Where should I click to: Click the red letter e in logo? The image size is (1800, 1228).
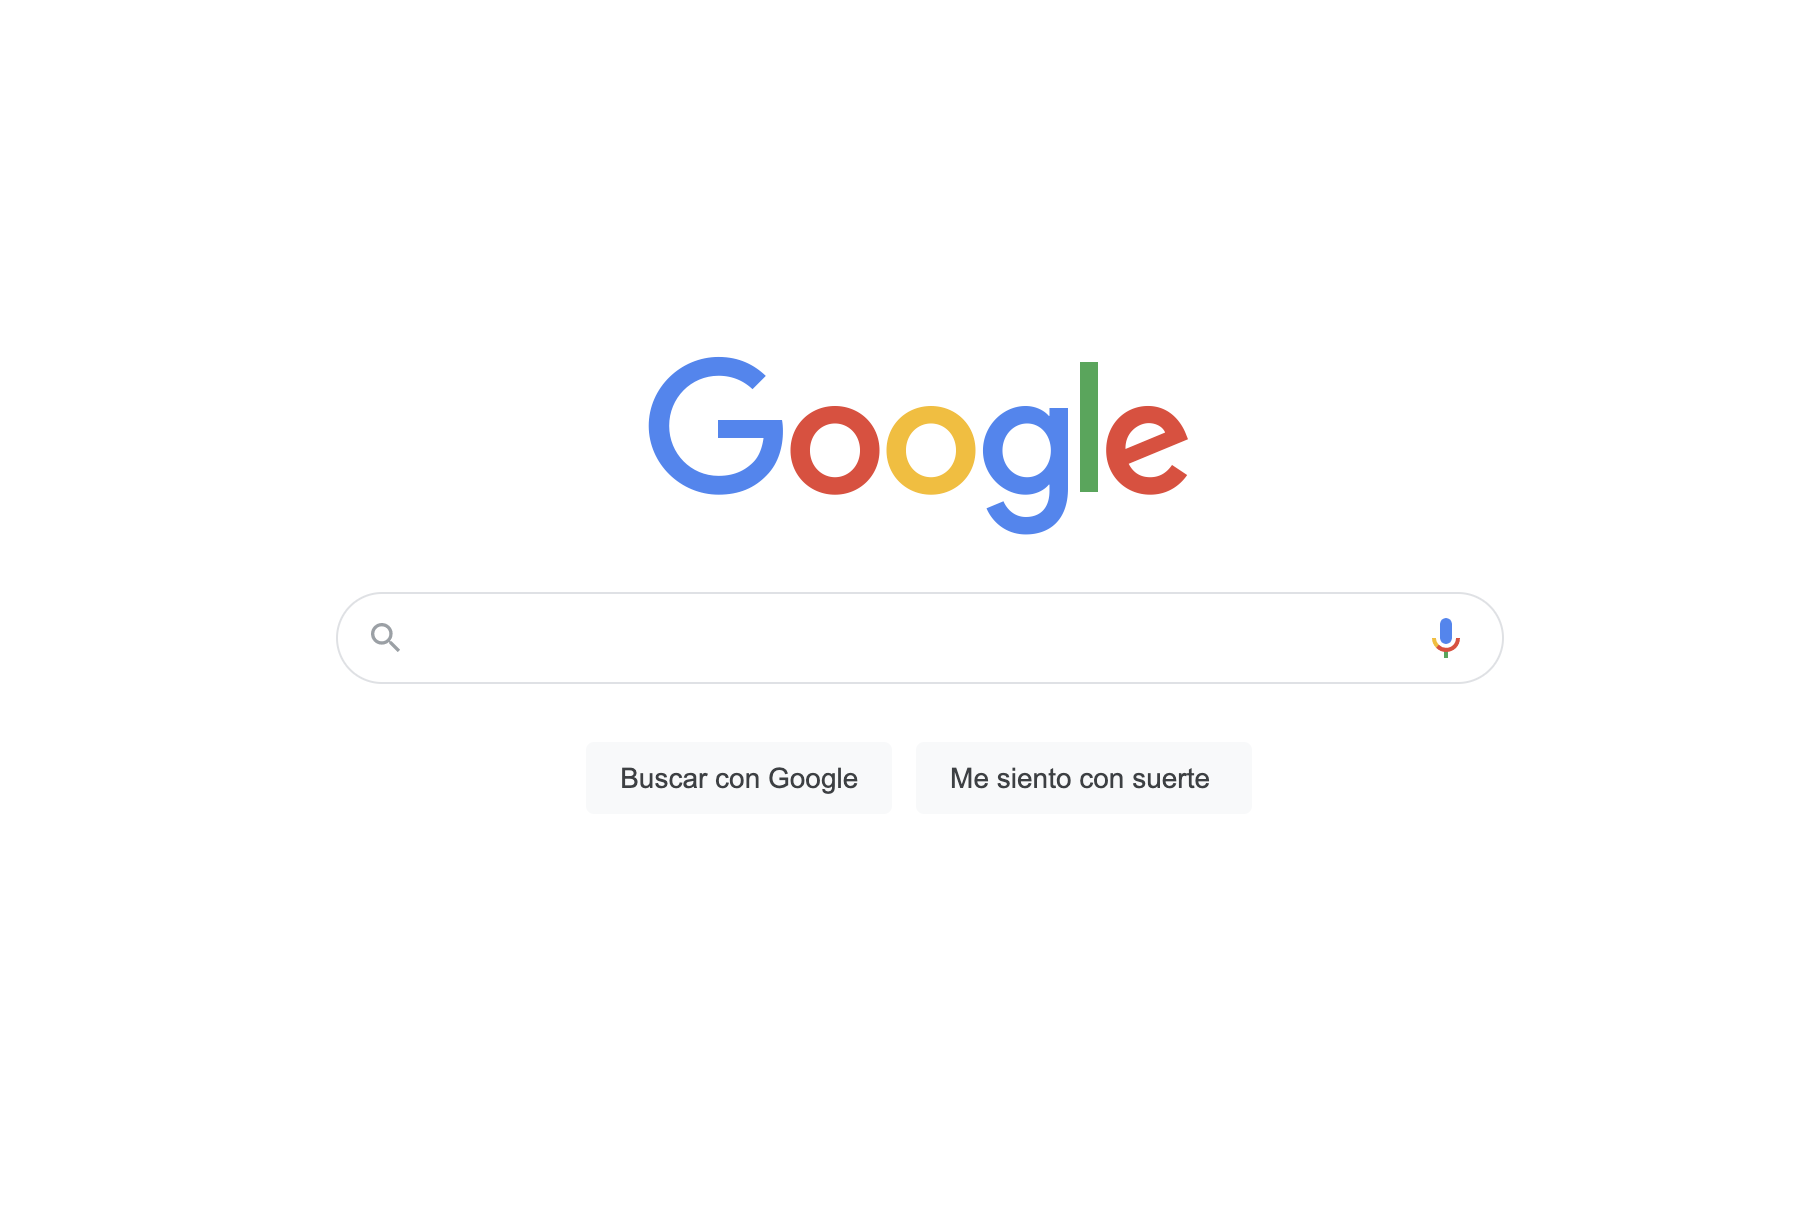(1147, 450)
